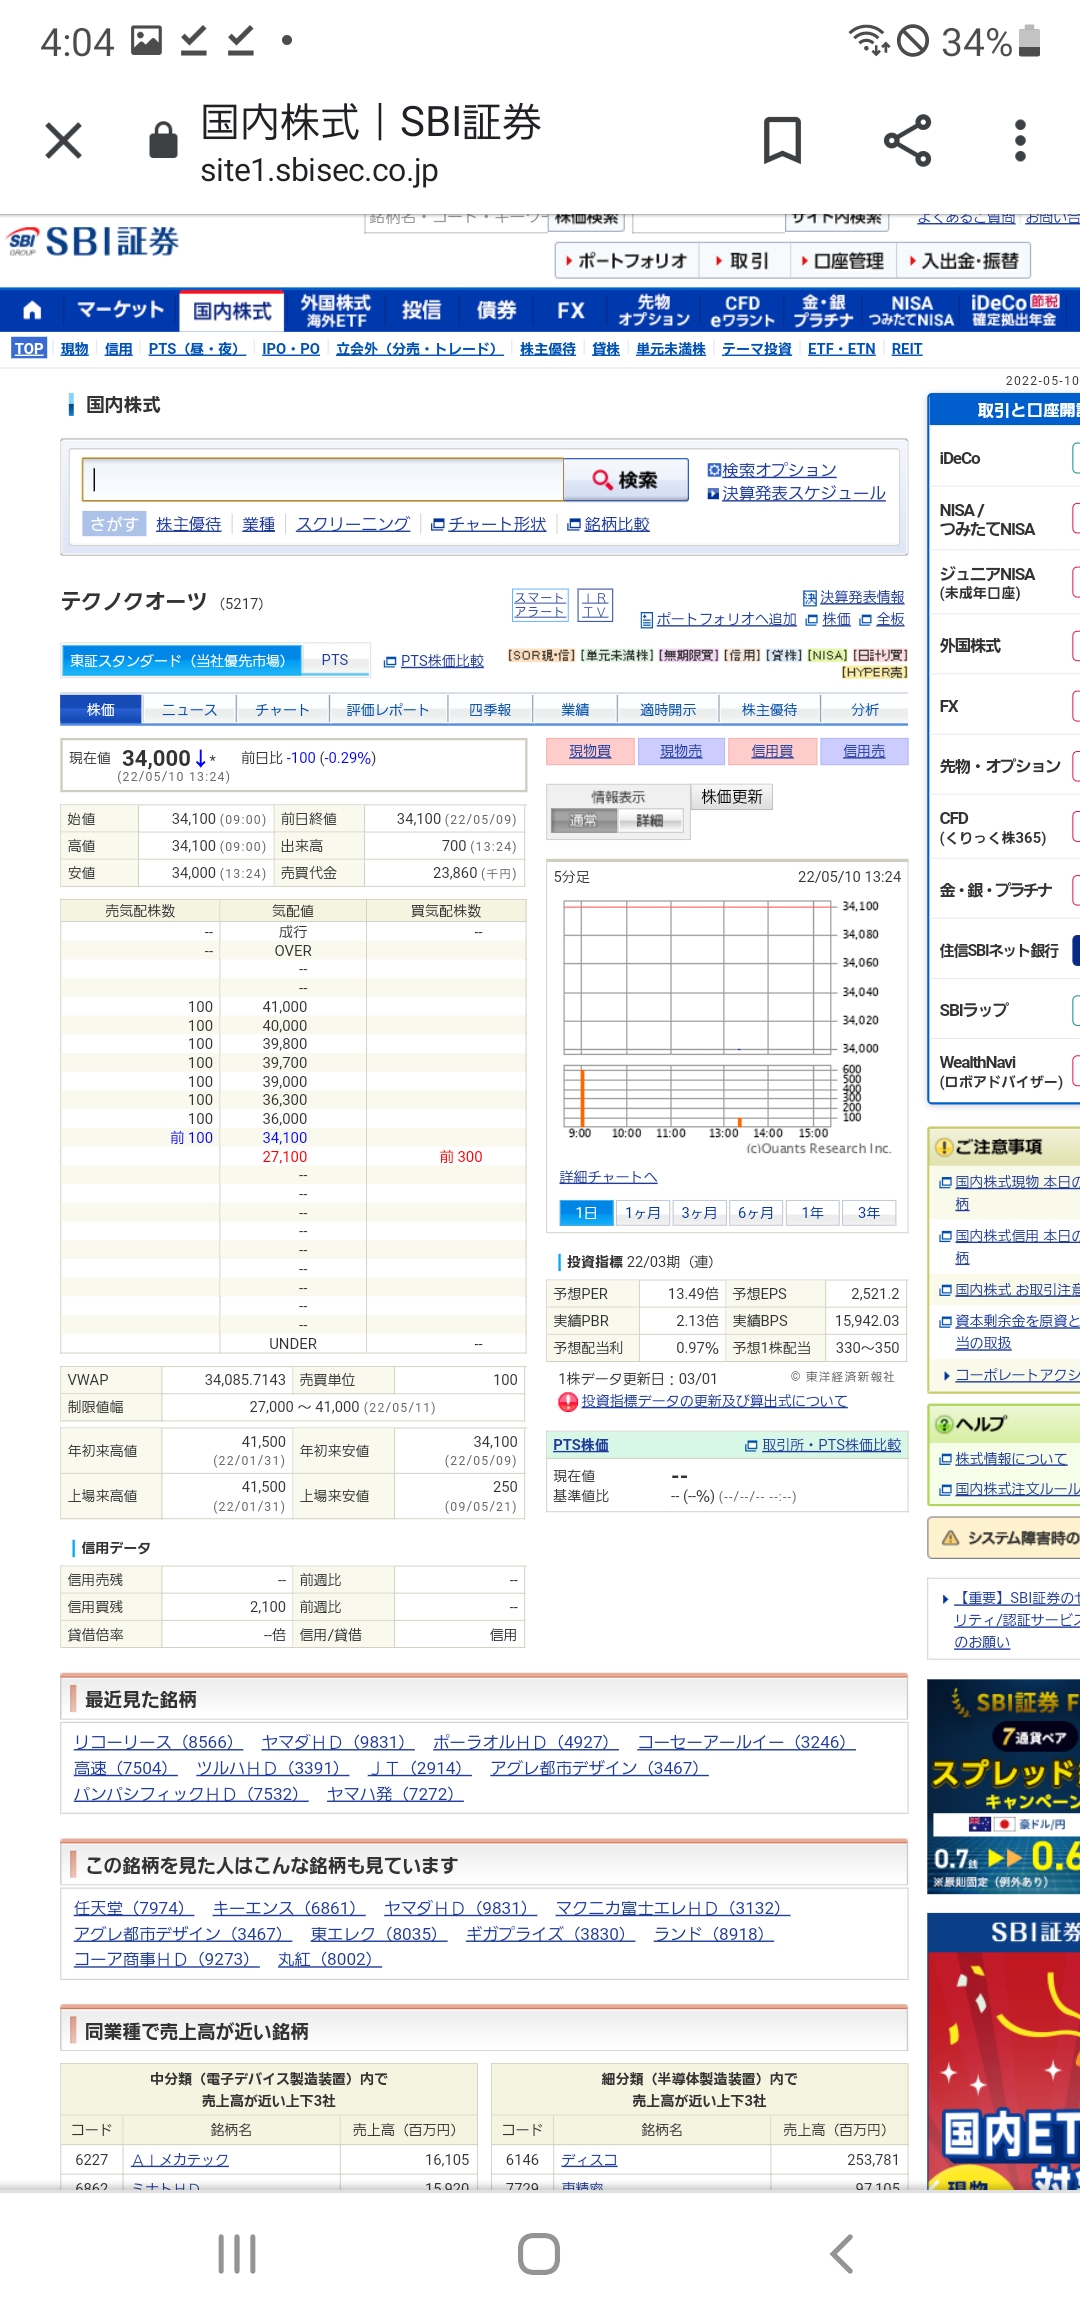Tap the Android home button
The image size is (1080, 2316).
tap(539, 2253)
